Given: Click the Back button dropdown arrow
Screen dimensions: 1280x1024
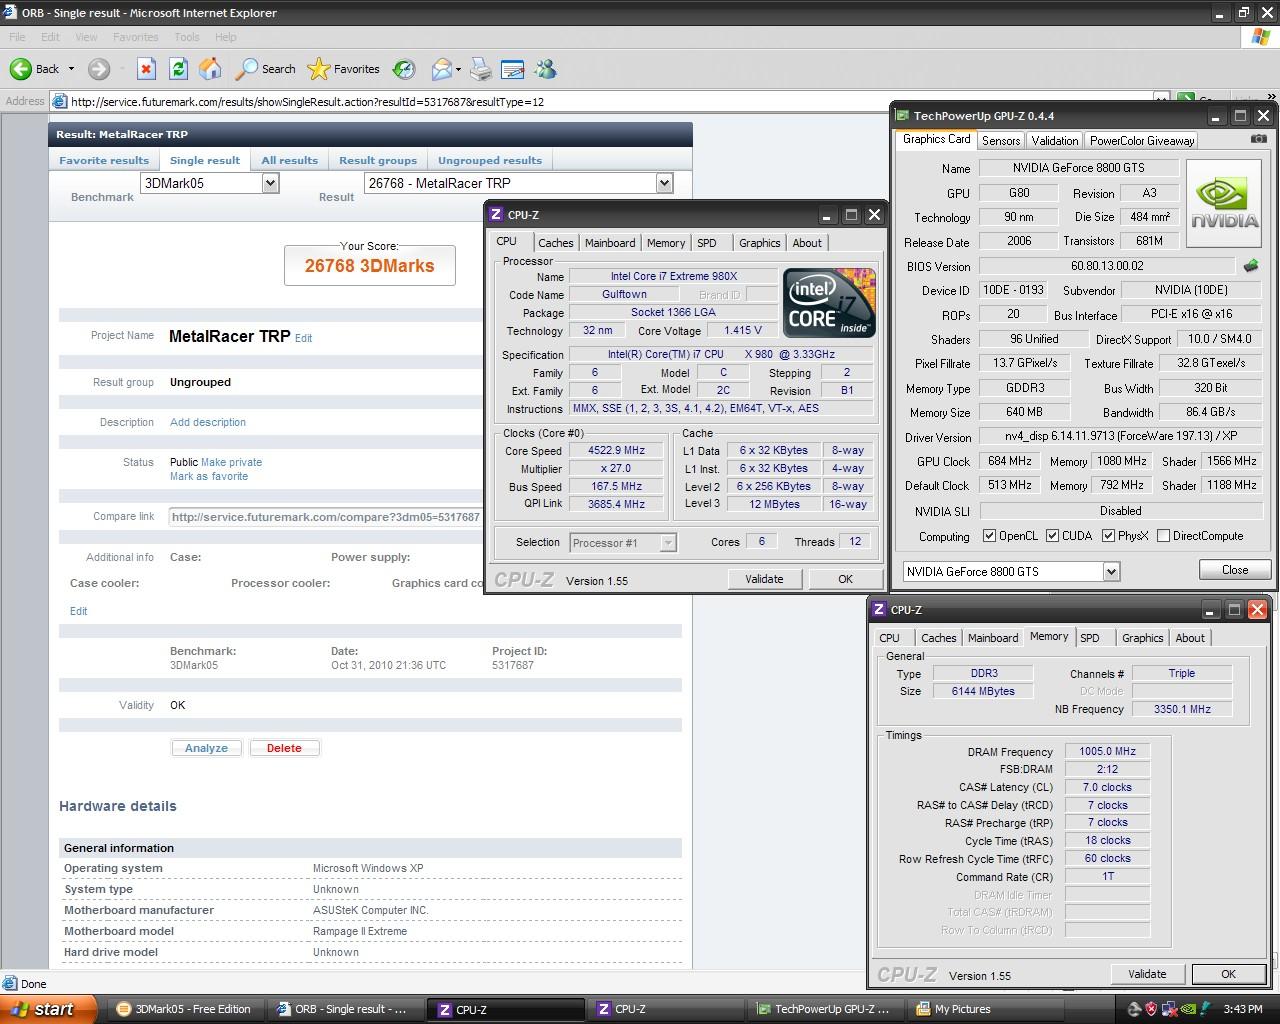Looking at the screenshot, I should click(71, 69).
